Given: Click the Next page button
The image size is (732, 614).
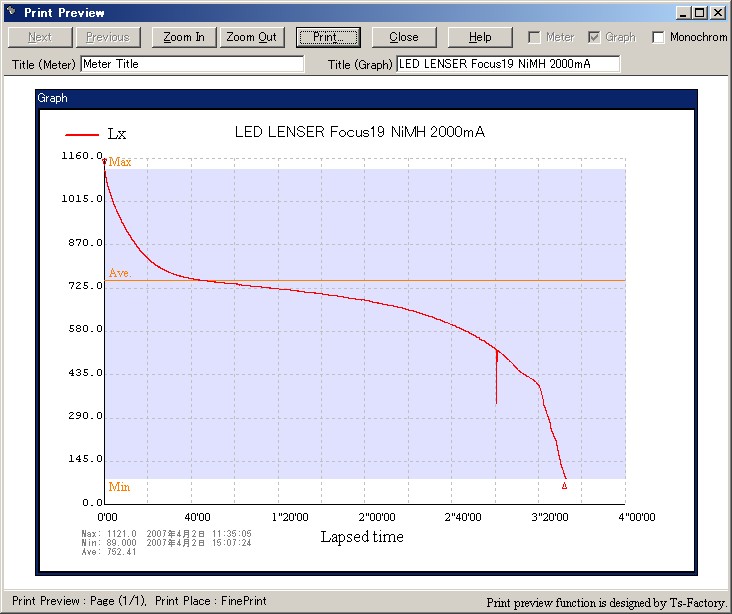Looking at the screenshot, I should point(40,37).
